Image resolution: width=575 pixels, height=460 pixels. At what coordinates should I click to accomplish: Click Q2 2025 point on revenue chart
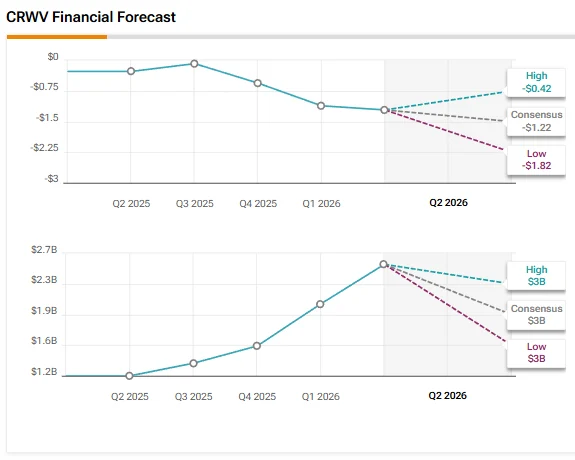point(129,376)
